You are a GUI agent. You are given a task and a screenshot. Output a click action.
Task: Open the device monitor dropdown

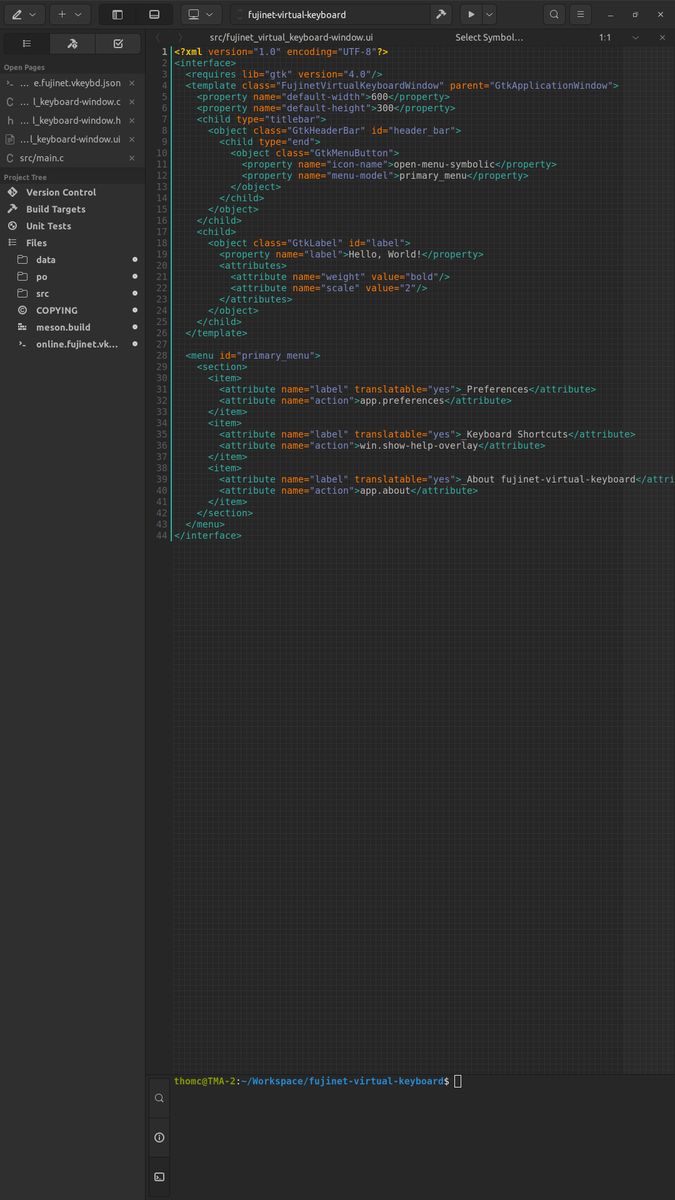[203, 15]
